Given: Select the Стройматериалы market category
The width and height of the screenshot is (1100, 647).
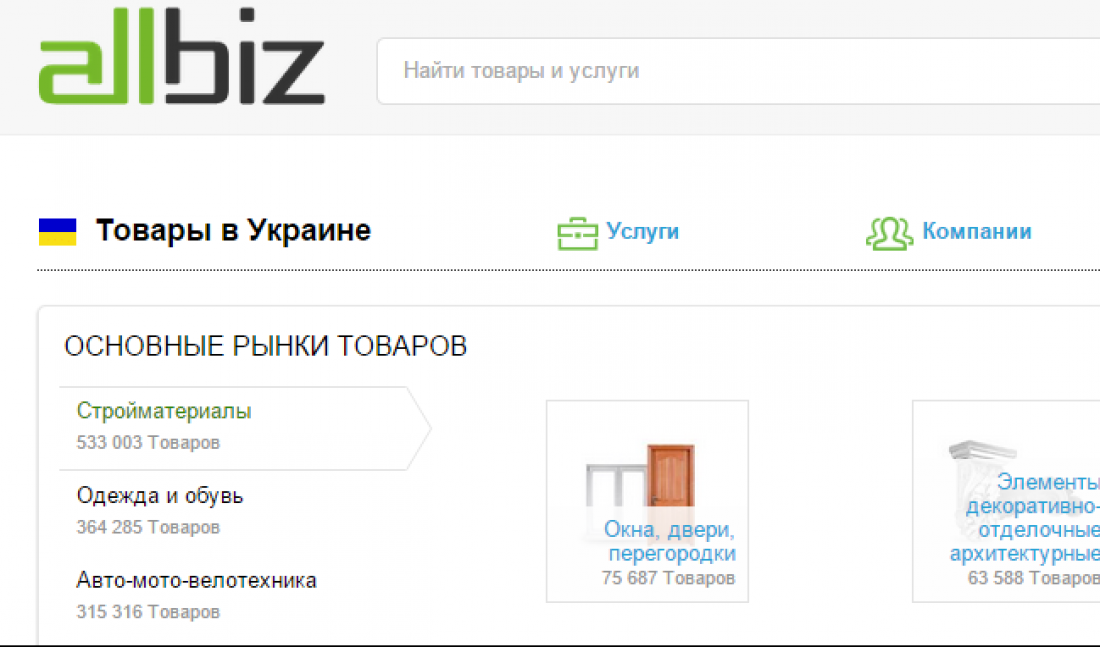Looking at the screenshot, I should tap(163, 411).
